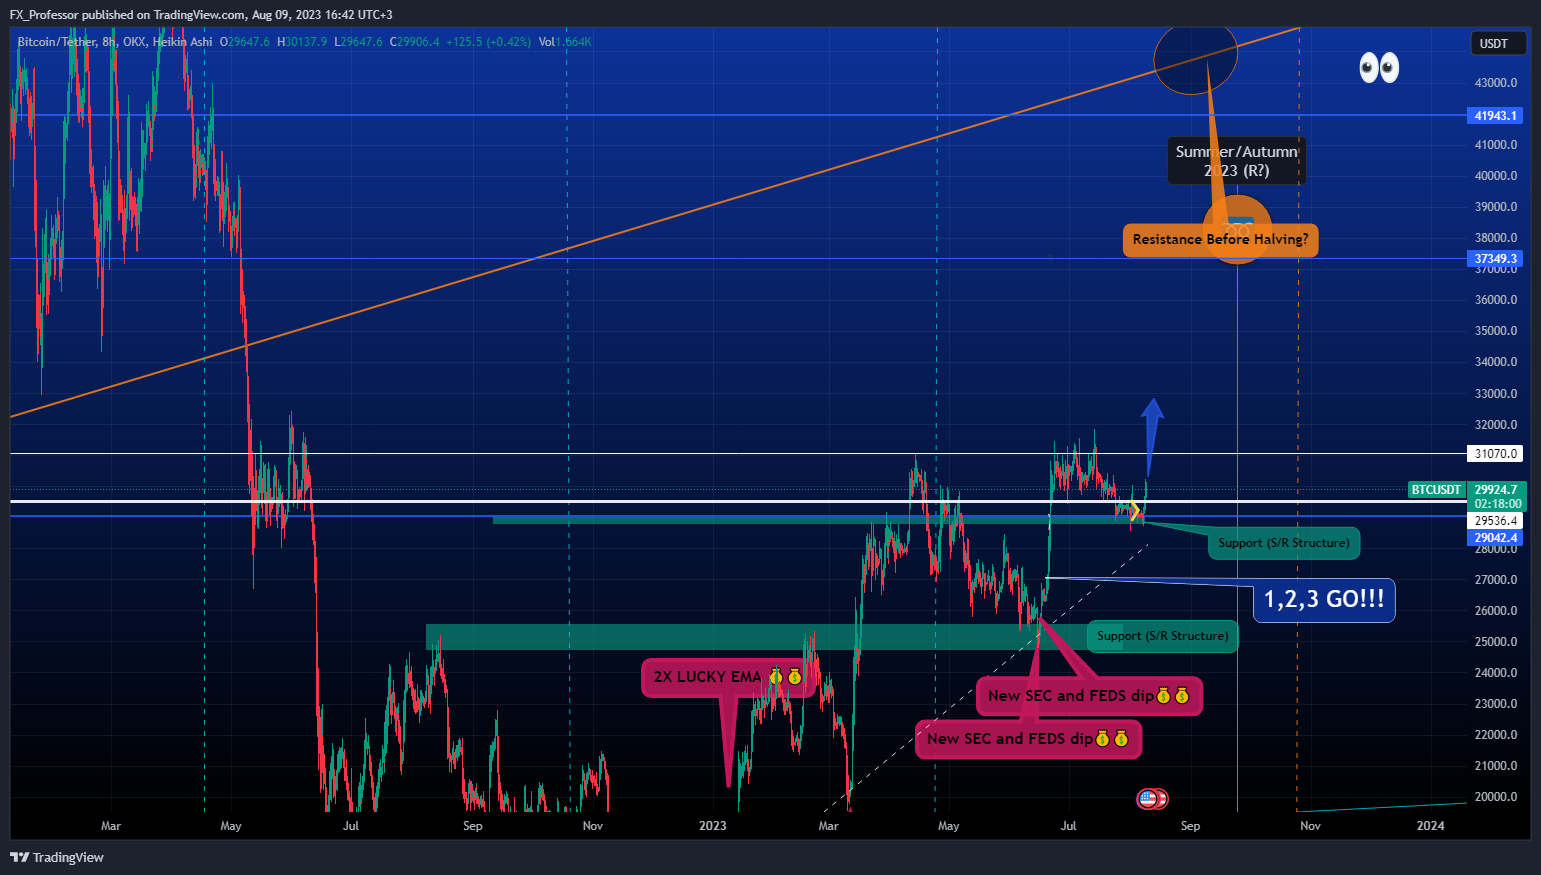Click the 31070.0 price label
Screen dimensions: 1541x875
point(1496,453)
